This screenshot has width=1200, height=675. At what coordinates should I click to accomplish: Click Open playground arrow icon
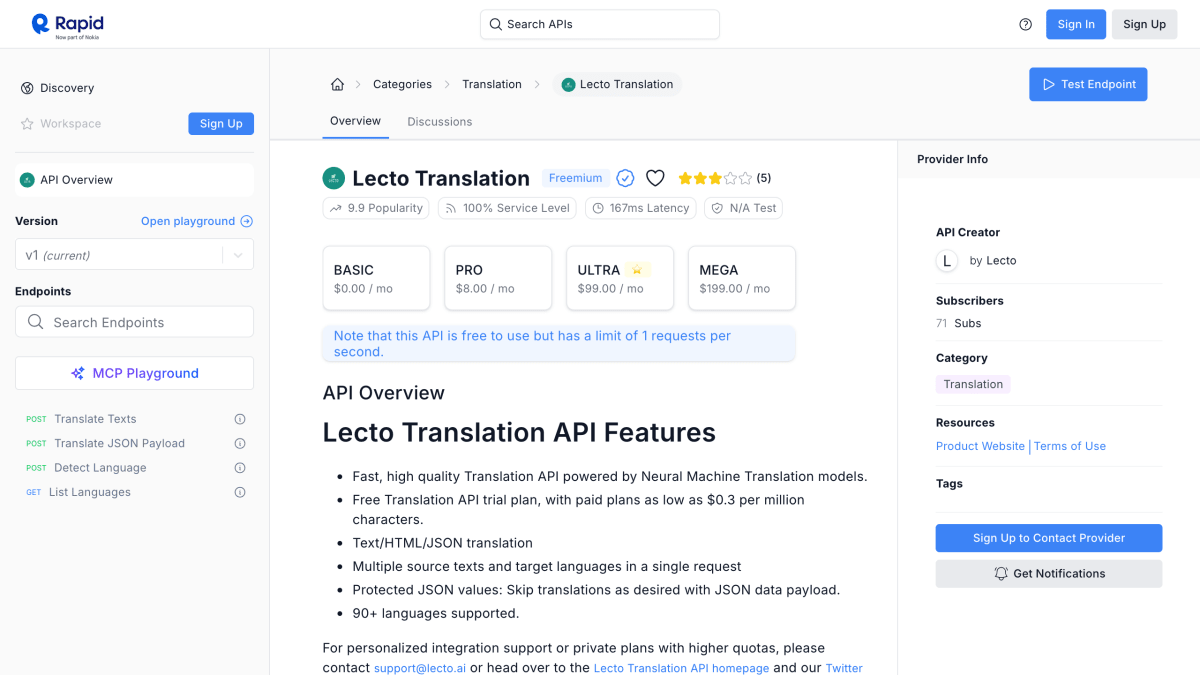tap(247, 221)
